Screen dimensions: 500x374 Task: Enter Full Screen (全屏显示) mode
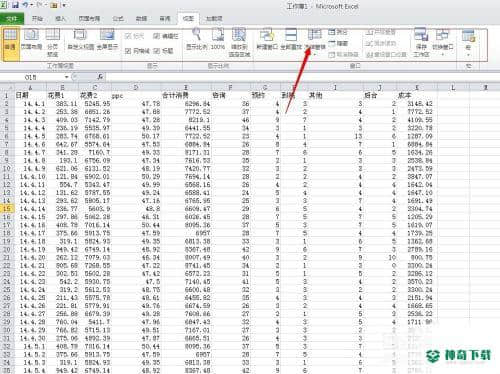coord(107,39)
